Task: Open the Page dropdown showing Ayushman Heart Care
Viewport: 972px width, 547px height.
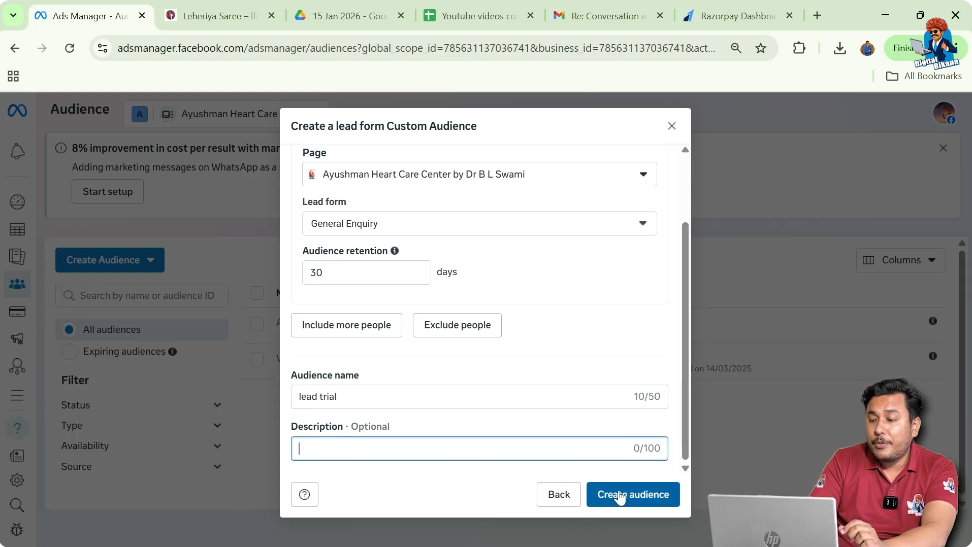Action: (x=479, y=174)
